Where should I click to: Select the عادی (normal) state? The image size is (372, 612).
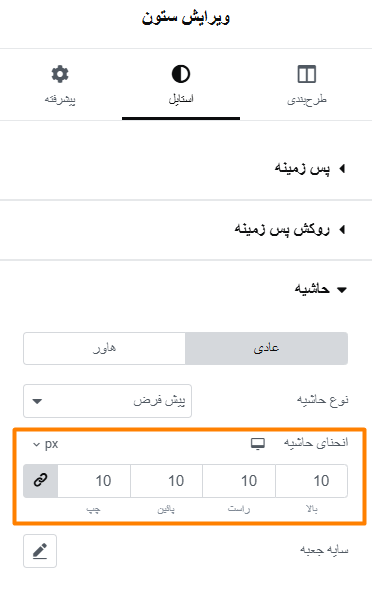click(x=266, y=349)
